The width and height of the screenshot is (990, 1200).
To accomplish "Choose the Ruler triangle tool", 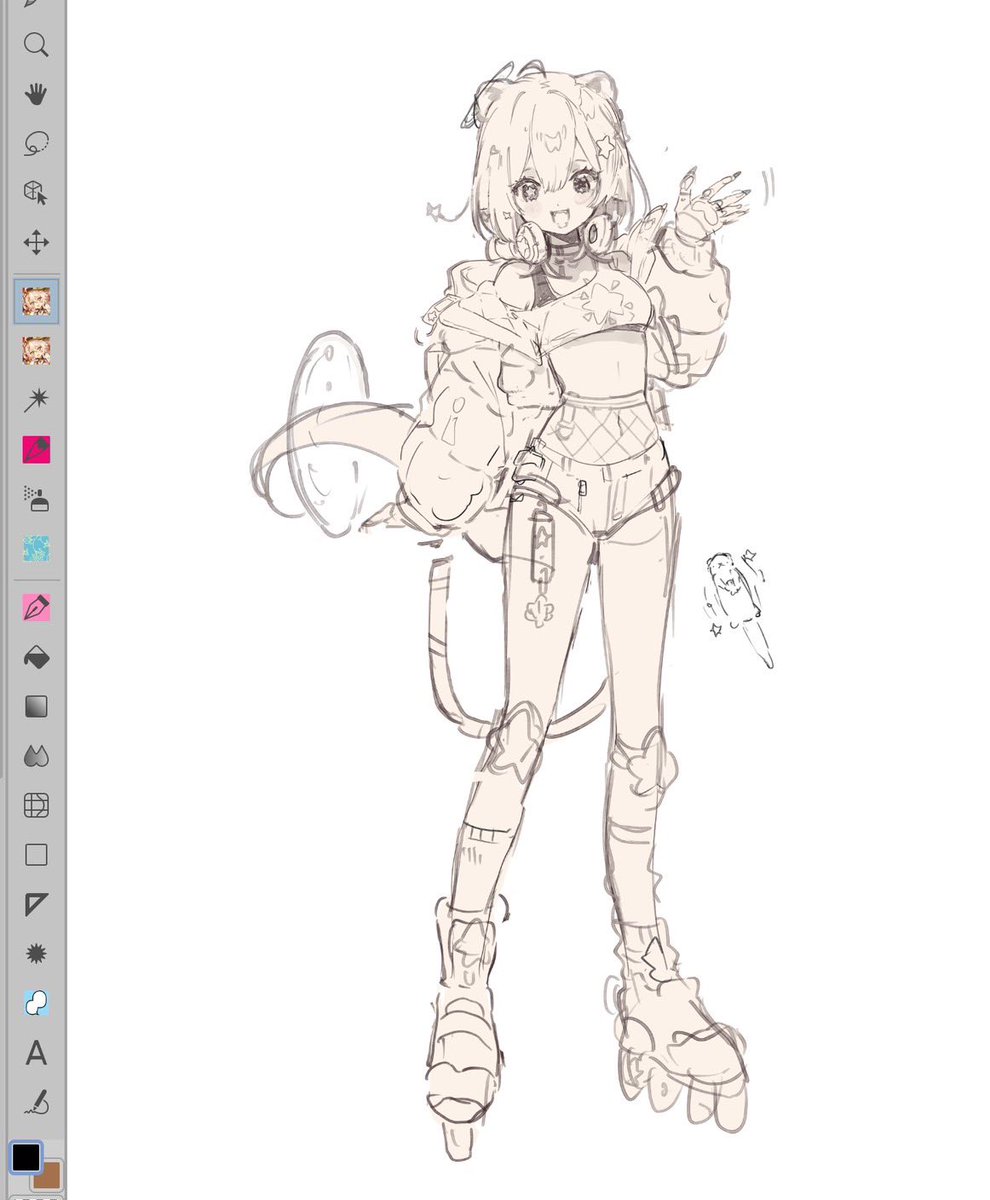I will tap(36, 905).
